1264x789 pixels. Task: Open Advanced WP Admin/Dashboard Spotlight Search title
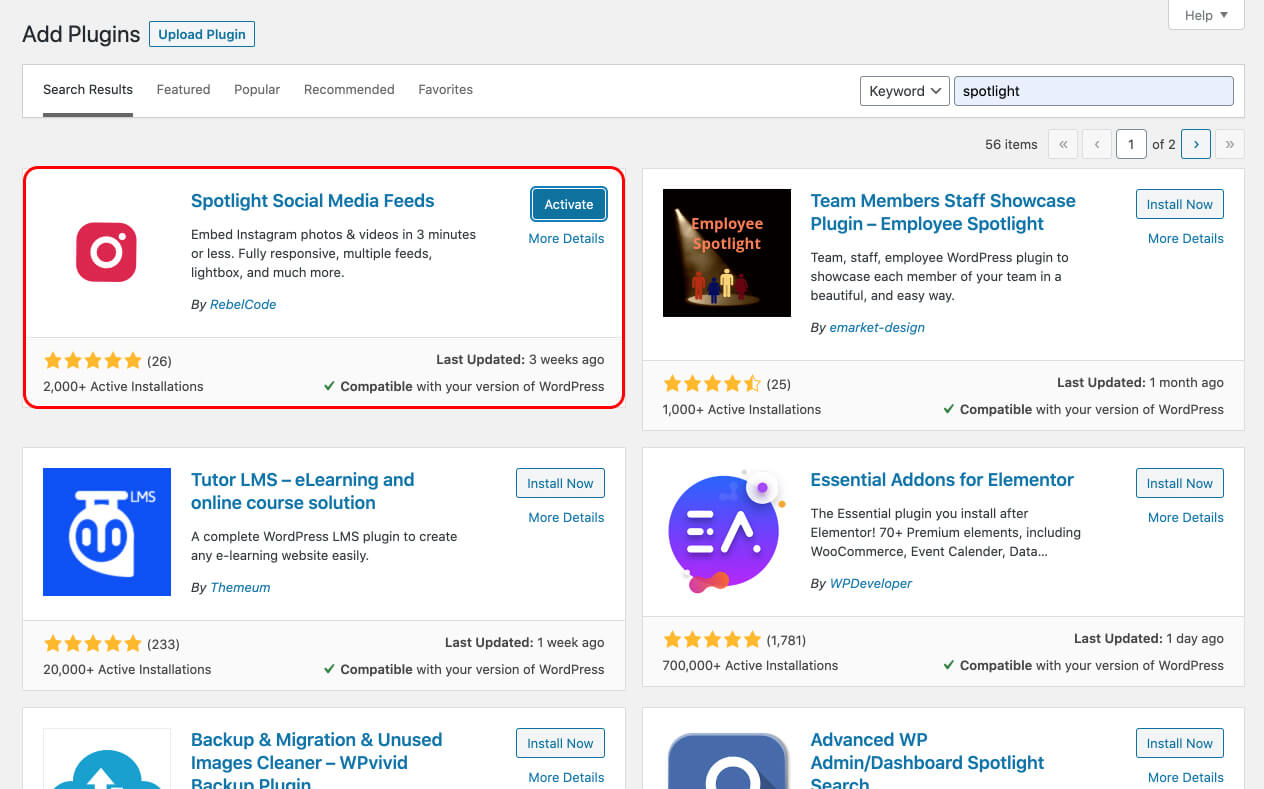point(927,762)
